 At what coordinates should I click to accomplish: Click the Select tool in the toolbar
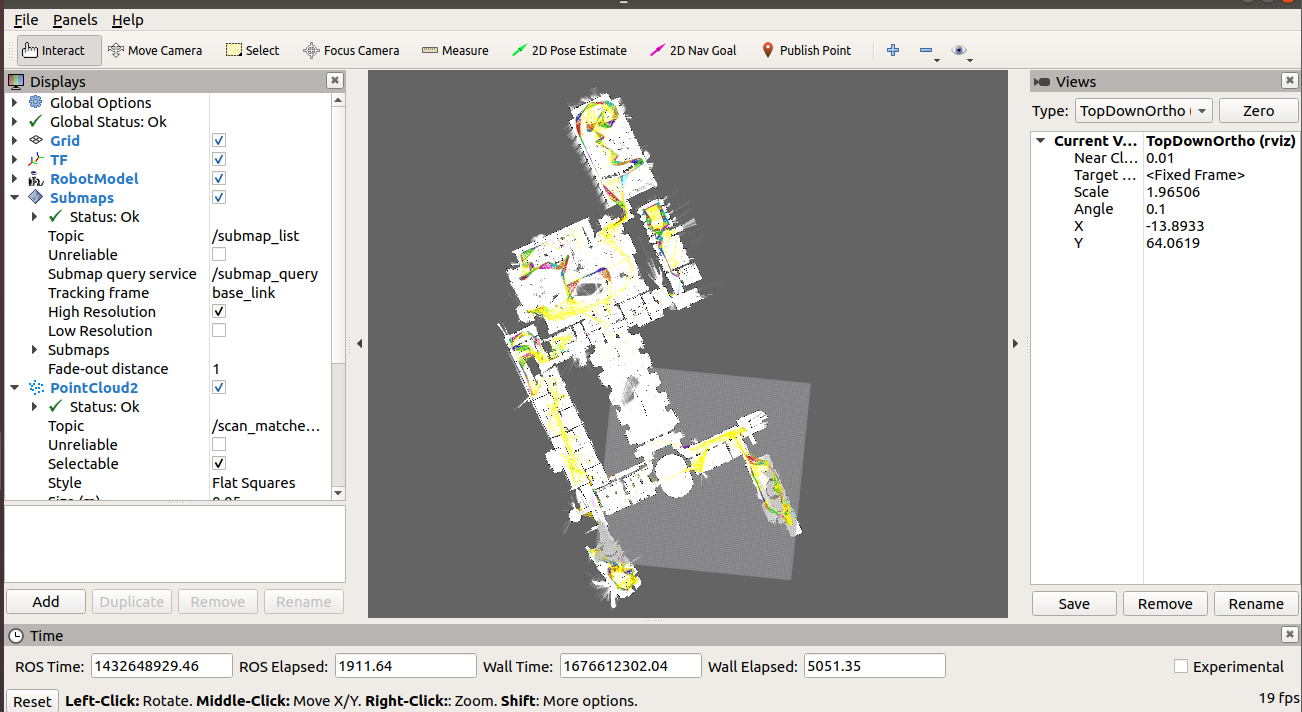pyautogui.click(x=252, y=50)
